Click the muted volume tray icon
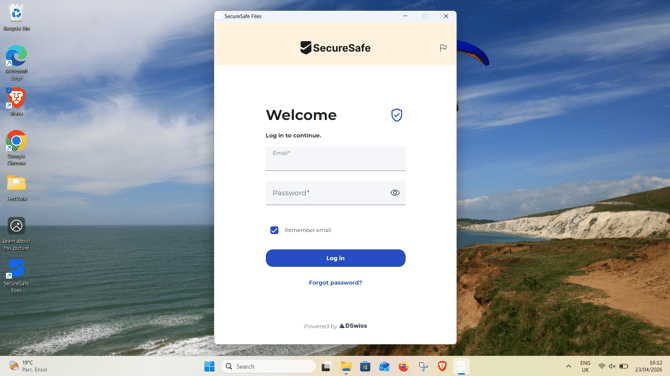This screenshot has height=376, width=670. pos(612,366)
